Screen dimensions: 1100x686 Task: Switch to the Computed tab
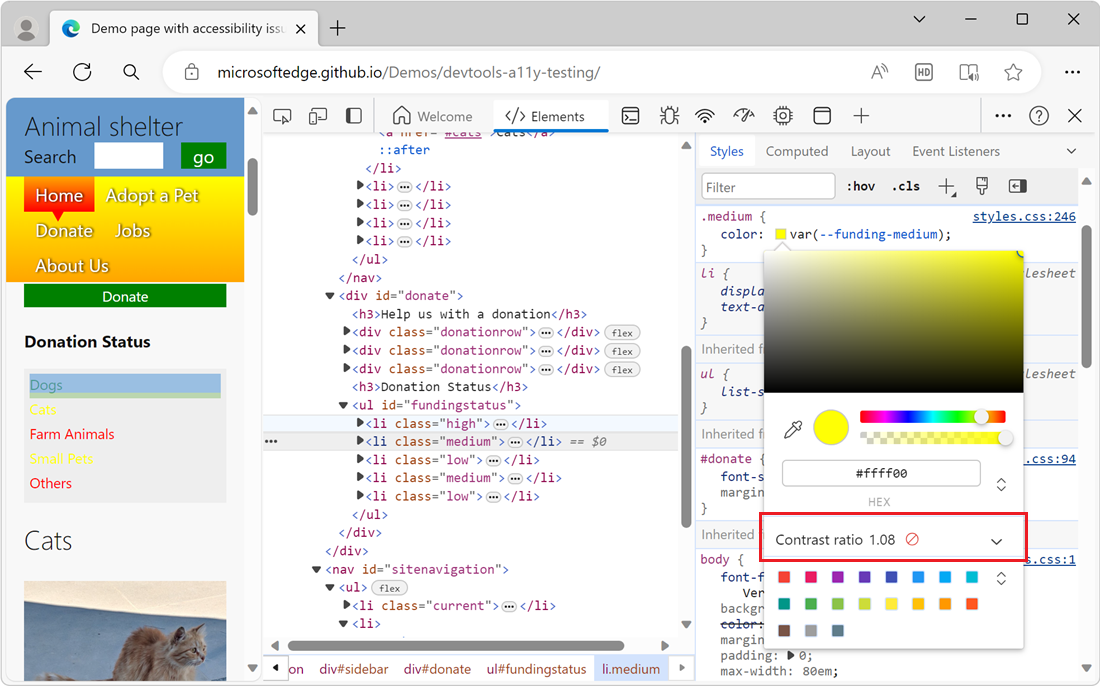tap(797, 151)
